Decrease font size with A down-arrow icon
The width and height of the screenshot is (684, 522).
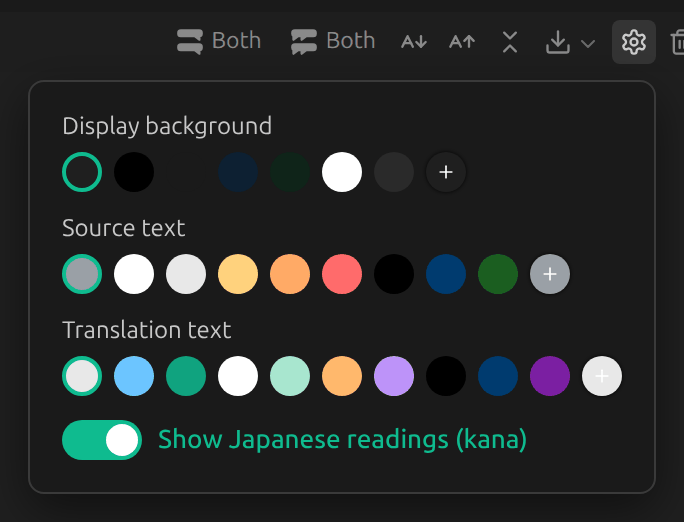414,42
